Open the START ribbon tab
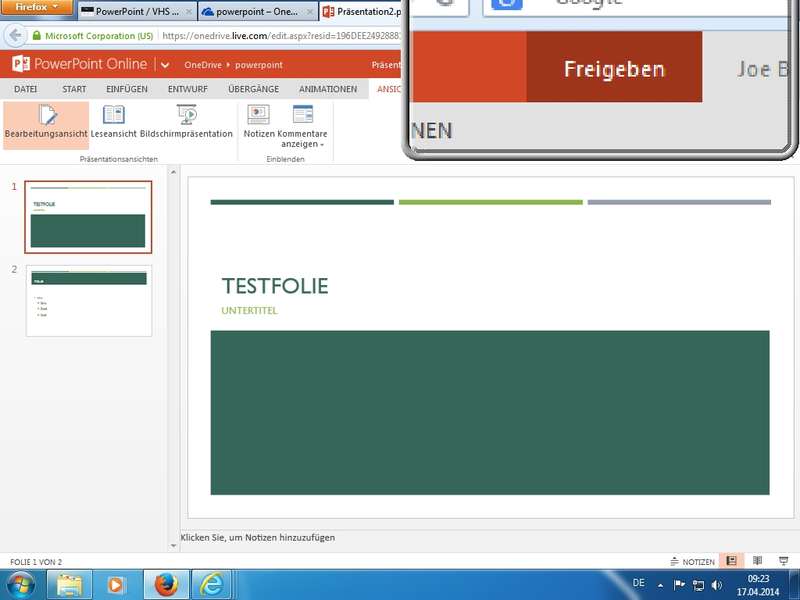Viewport: 800px width, 600px height. [74, 89]
